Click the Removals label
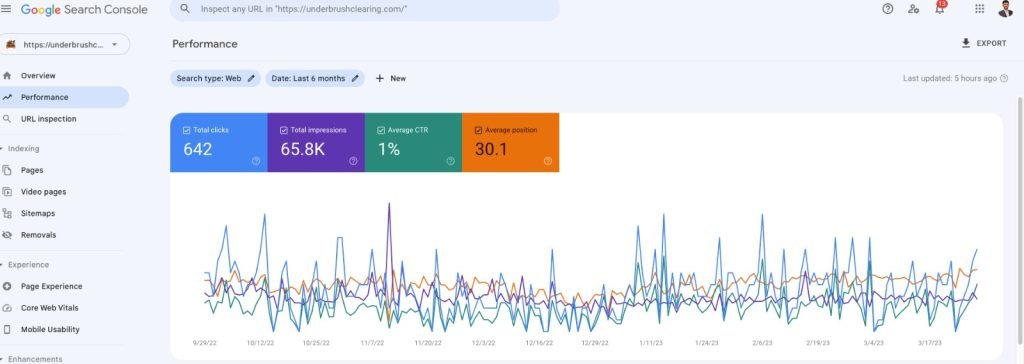The width and height of the screenshot is (1024, 364). (39, 235)
